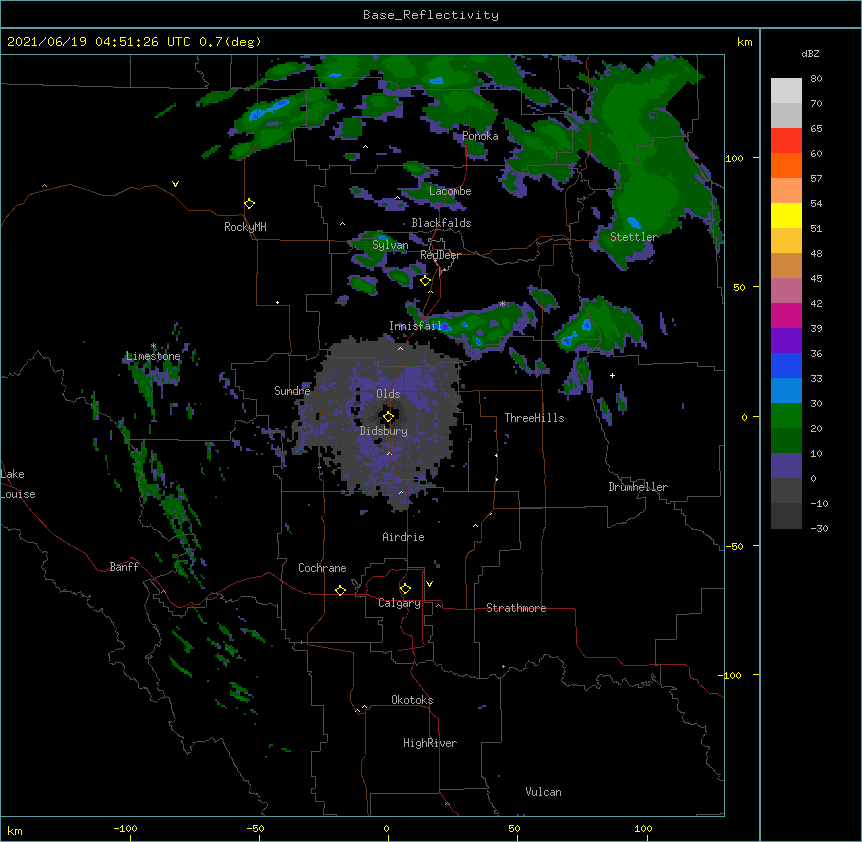Click the km unit label at top right

coord(745,42)
